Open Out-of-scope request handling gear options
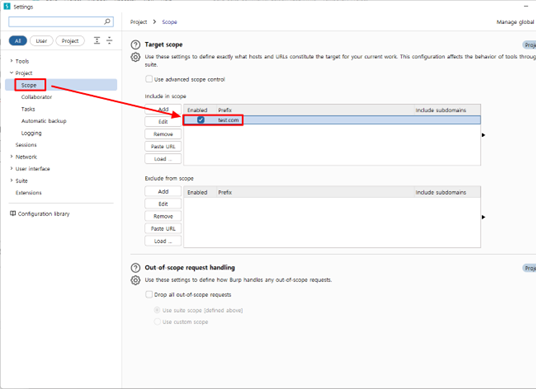Image resolution: width=536 pixels, height=389 pixels. pos(135,280)
